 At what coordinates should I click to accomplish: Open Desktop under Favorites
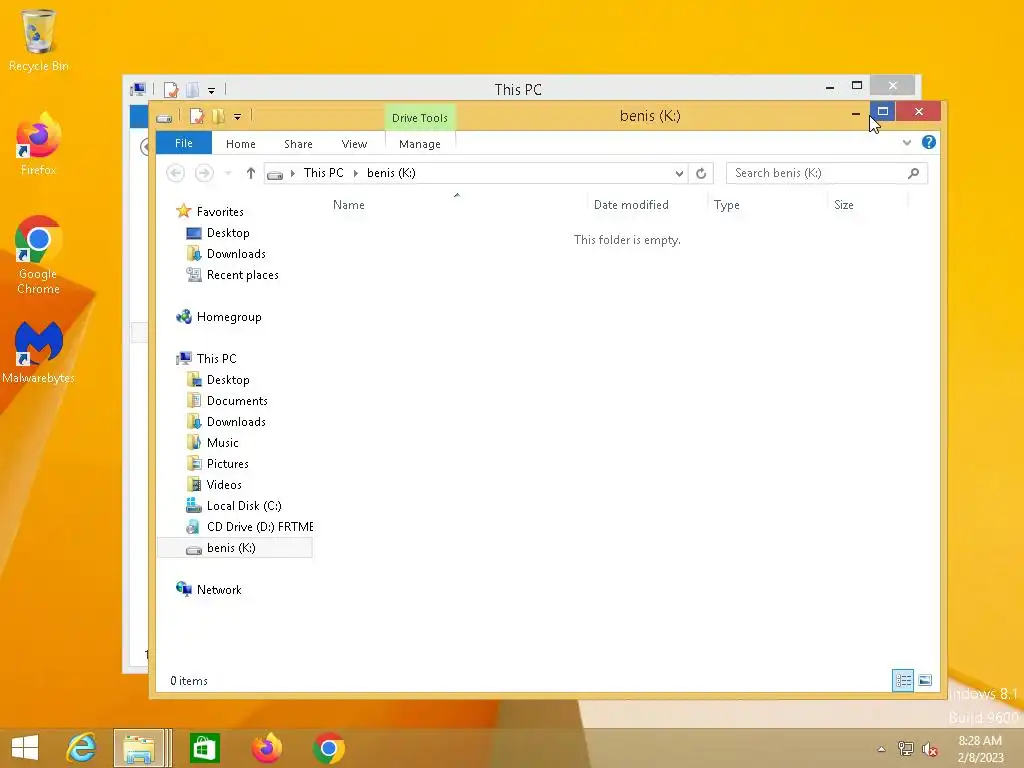(x=228, y=233)
